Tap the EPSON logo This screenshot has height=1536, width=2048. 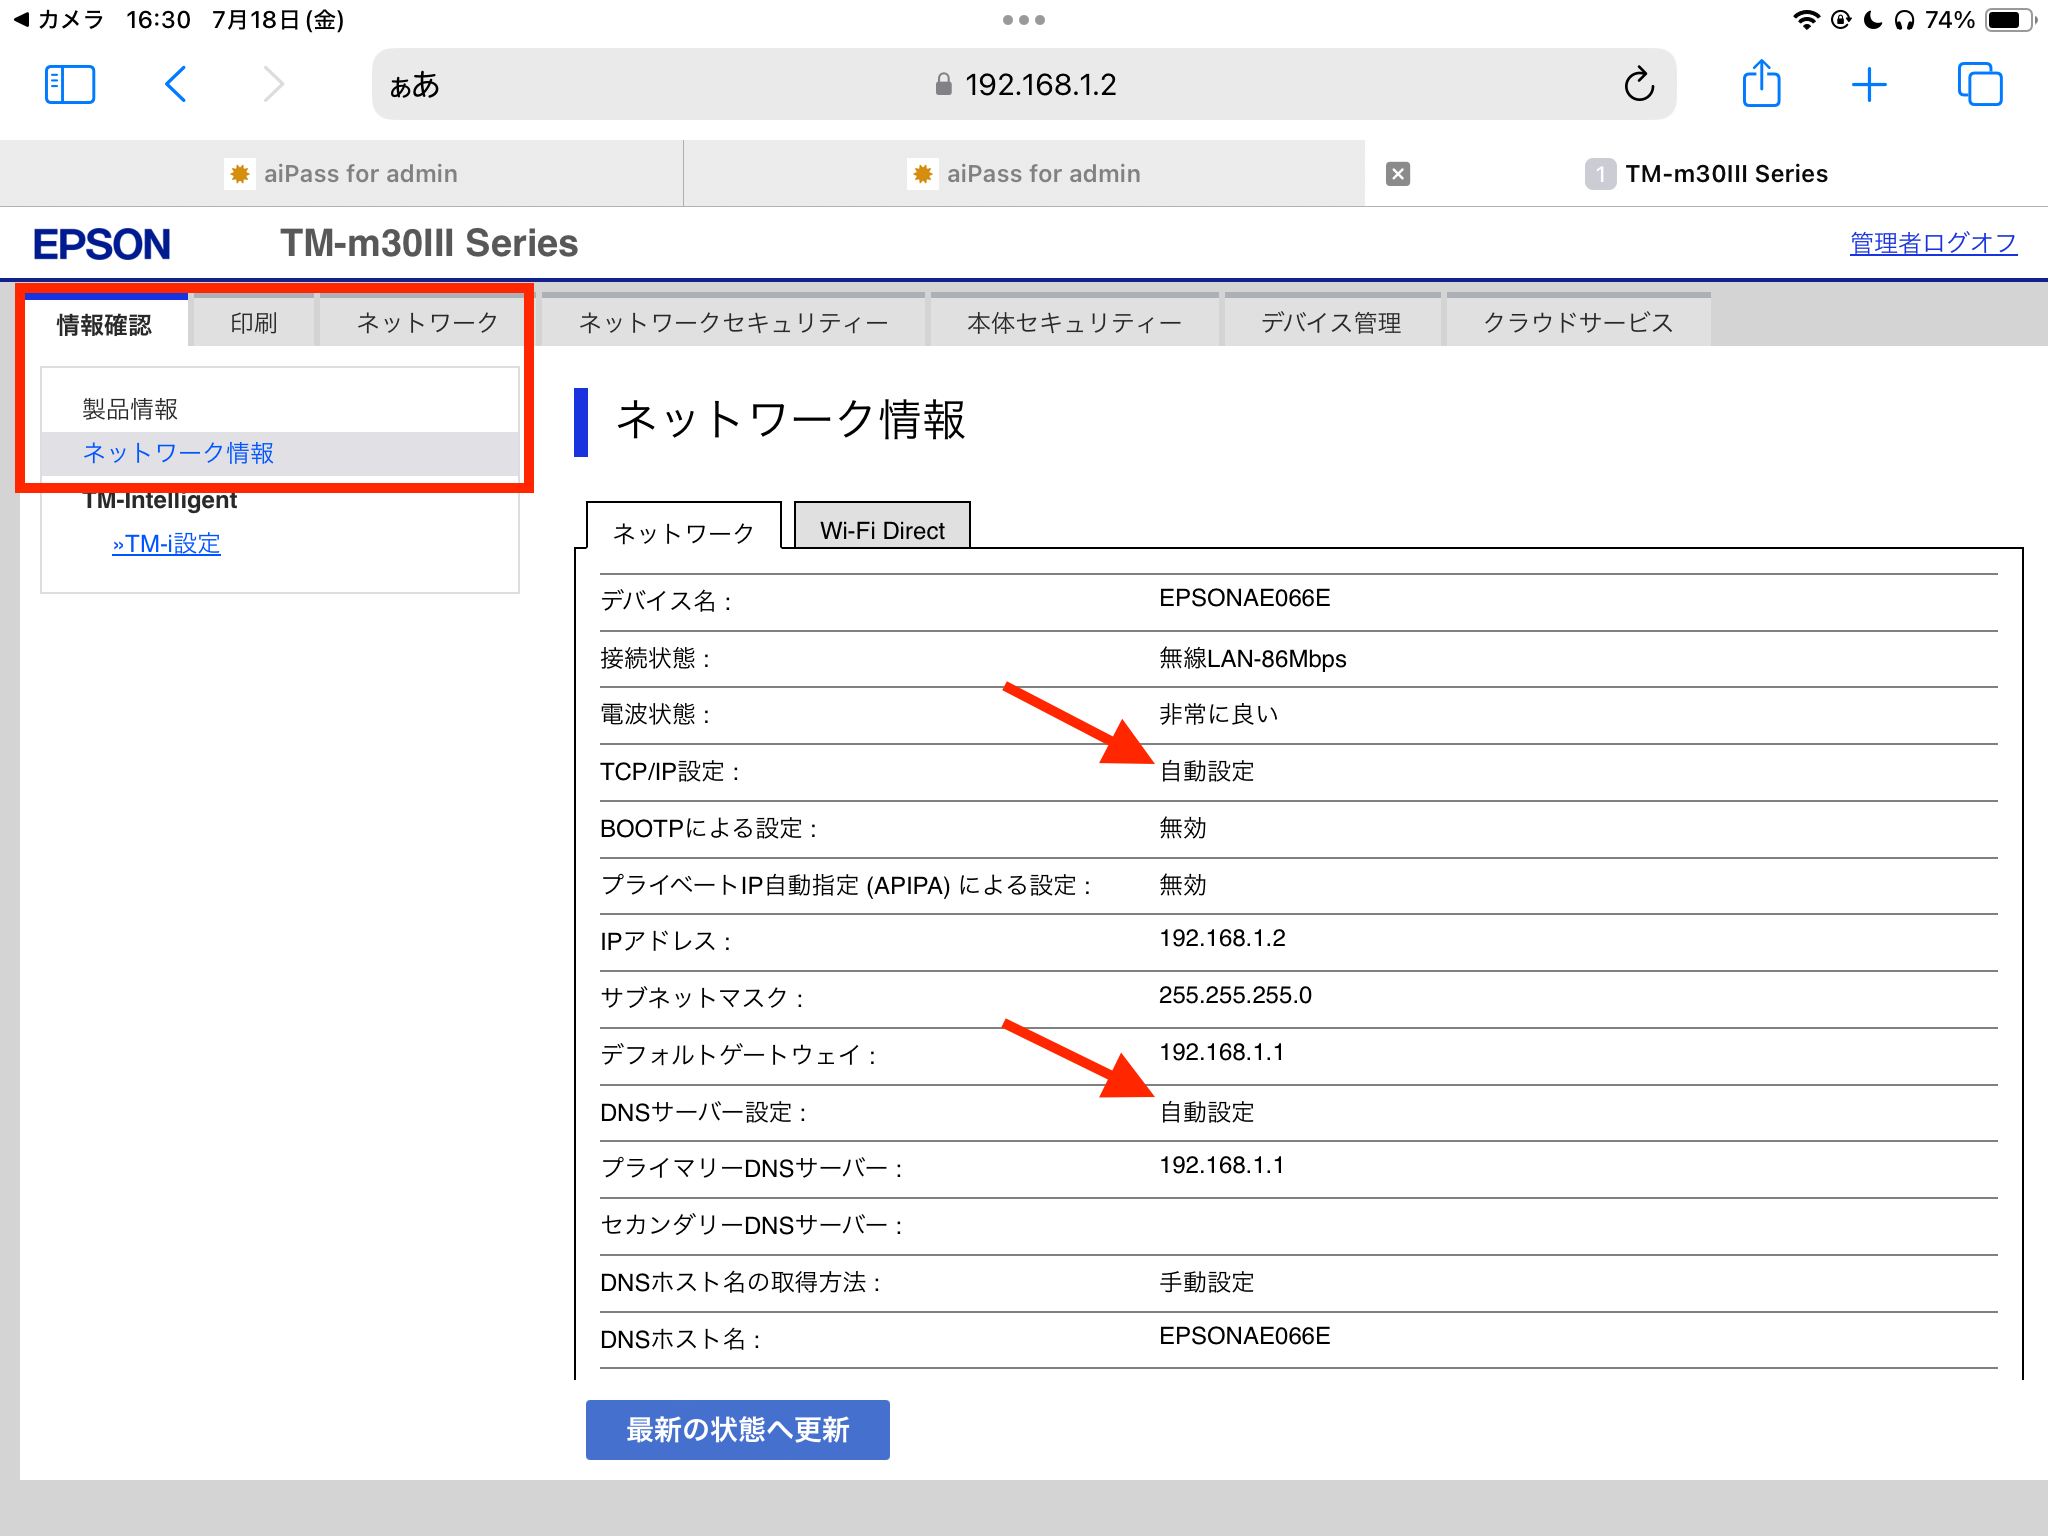(101, 244)
